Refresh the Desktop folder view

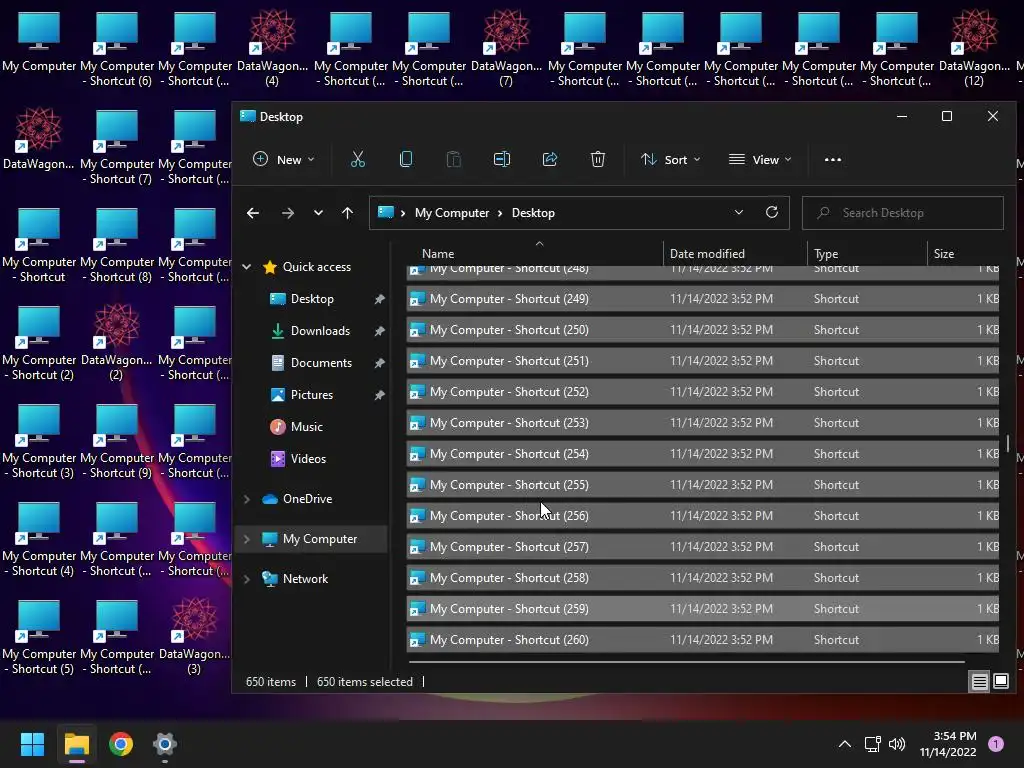click(772, 212)
